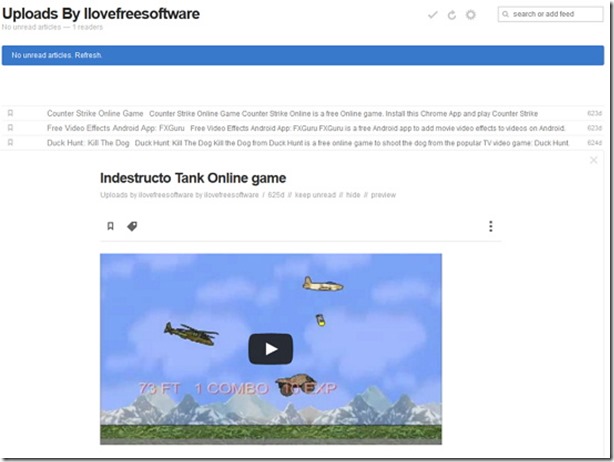Click the preview link
The height and width of the screenshot is (462, 614).
pyautogui.click(x=383, y=195)
